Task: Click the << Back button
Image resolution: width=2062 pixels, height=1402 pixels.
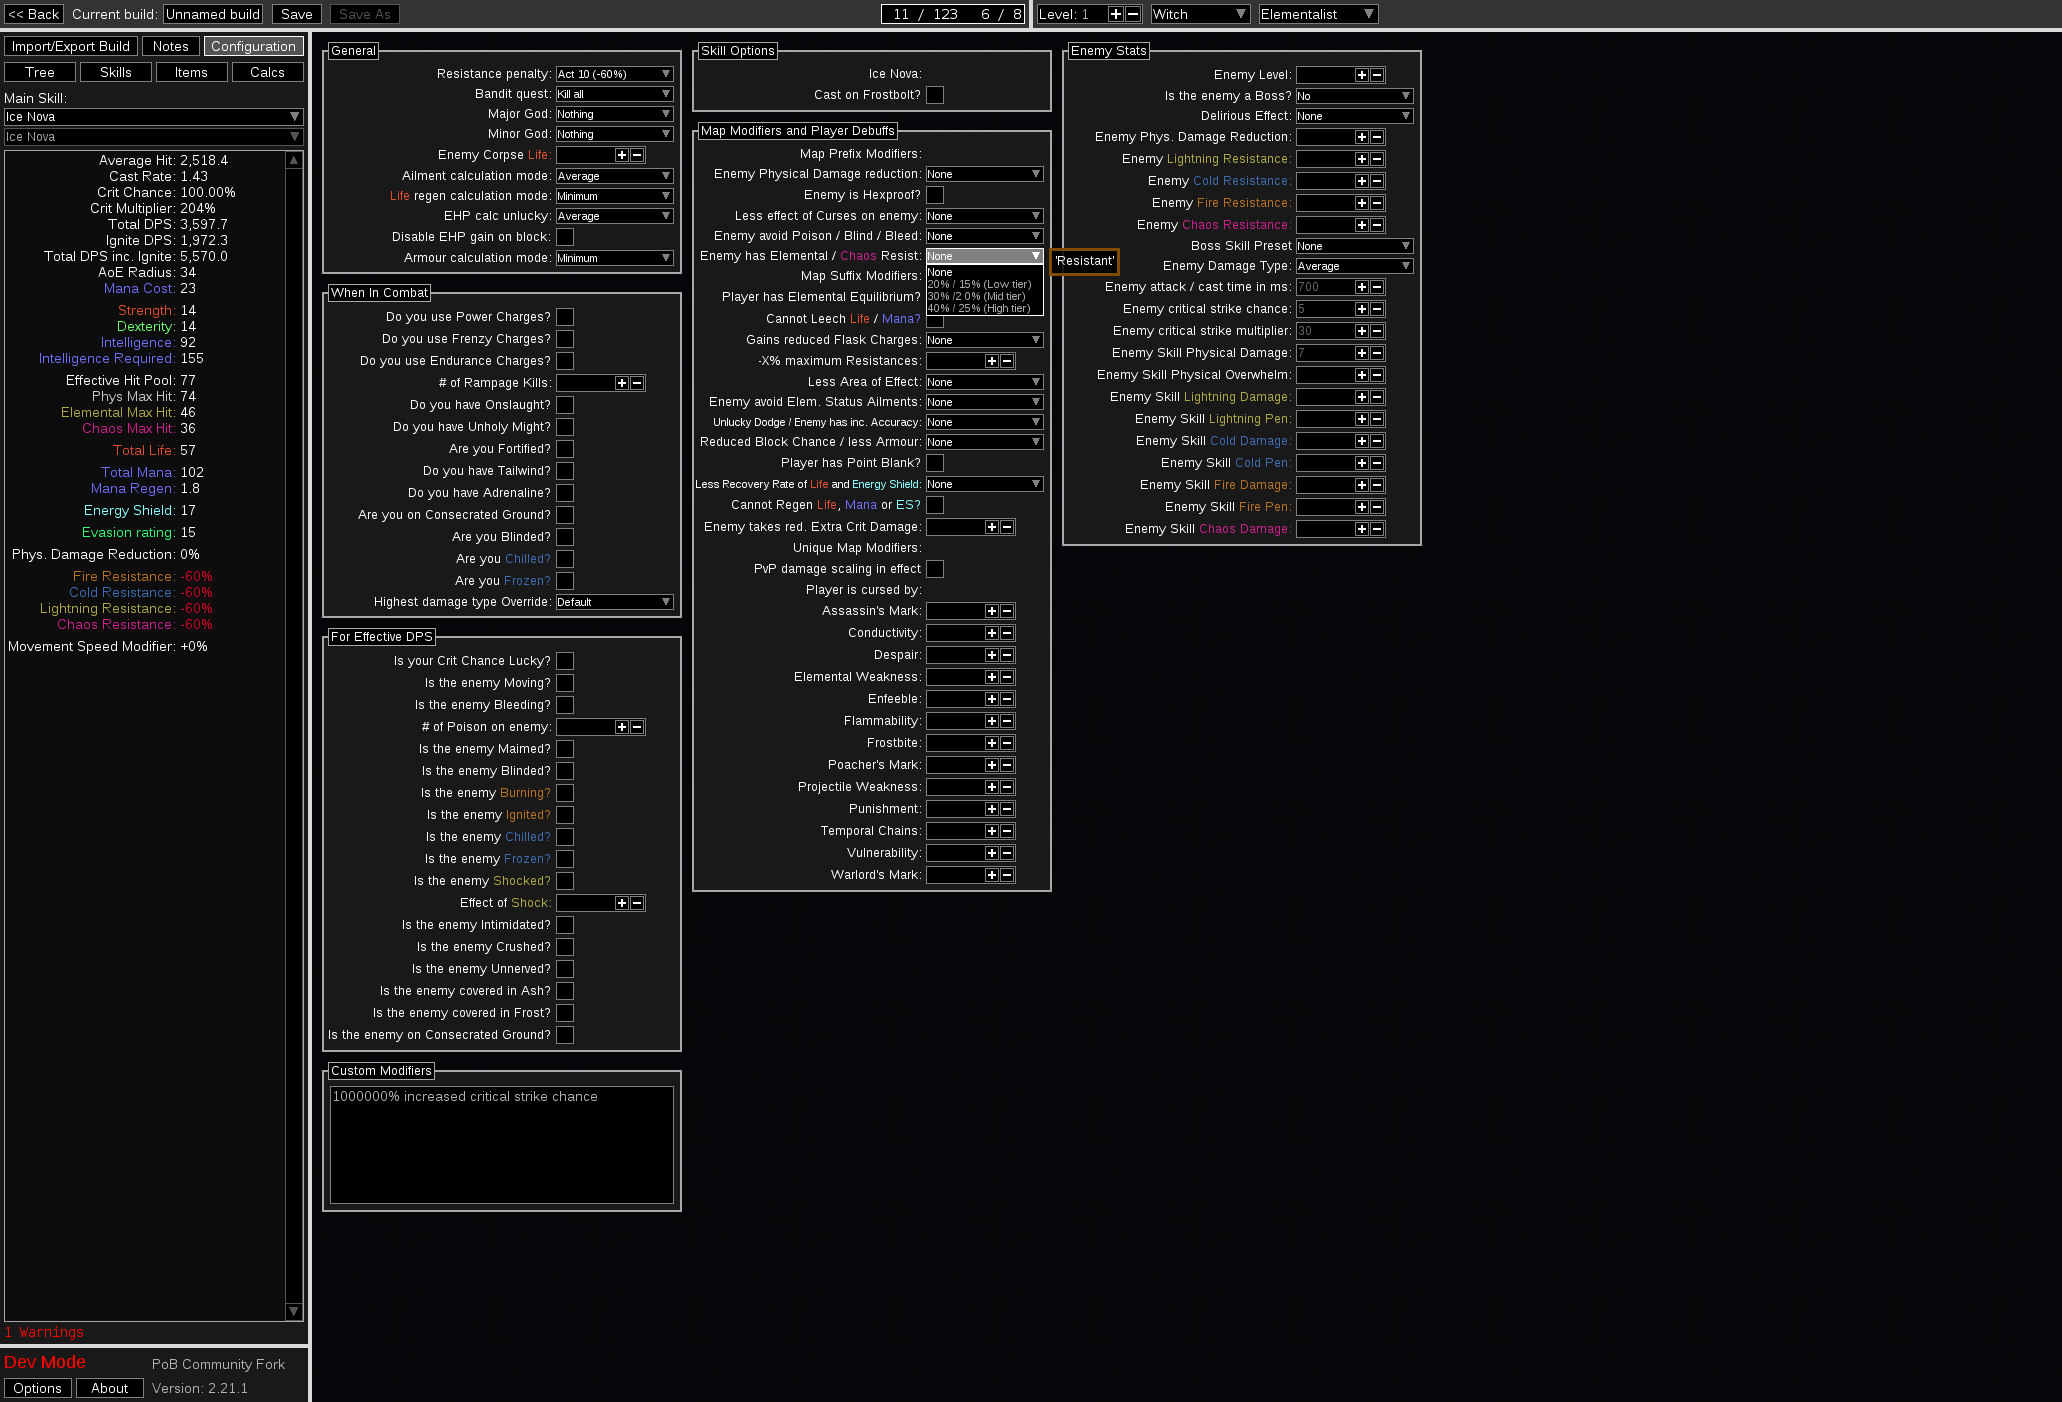Action: pos(34,14)
